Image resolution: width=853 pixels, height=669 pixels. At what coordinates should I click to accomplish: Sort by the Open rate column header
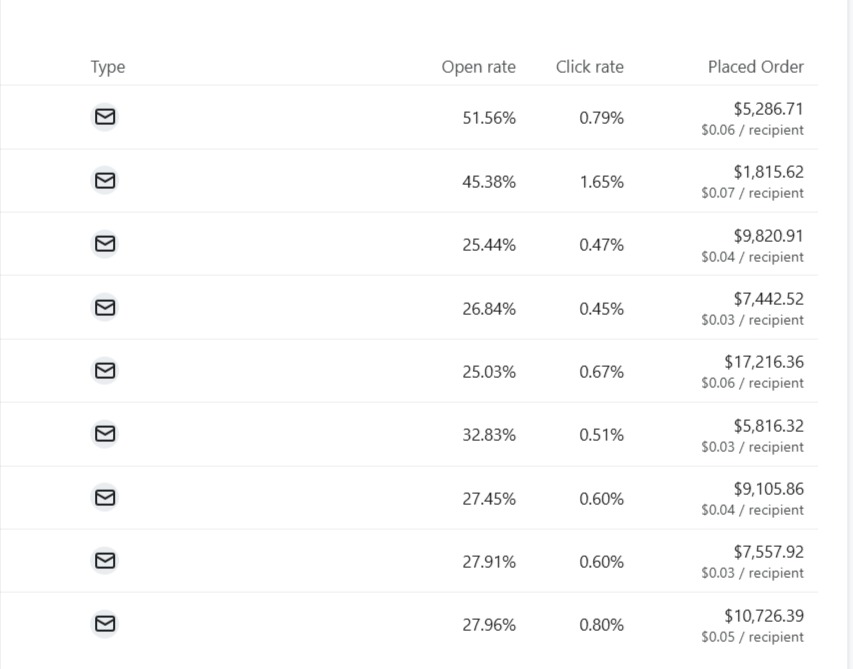pyautogui.click(x=478, y=67)
